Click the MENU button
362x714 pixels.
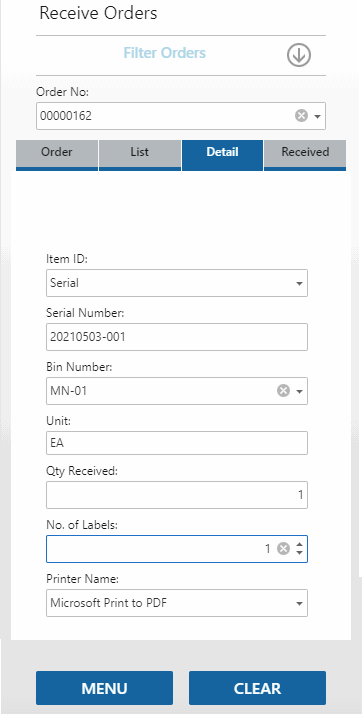tap(104, 688)
